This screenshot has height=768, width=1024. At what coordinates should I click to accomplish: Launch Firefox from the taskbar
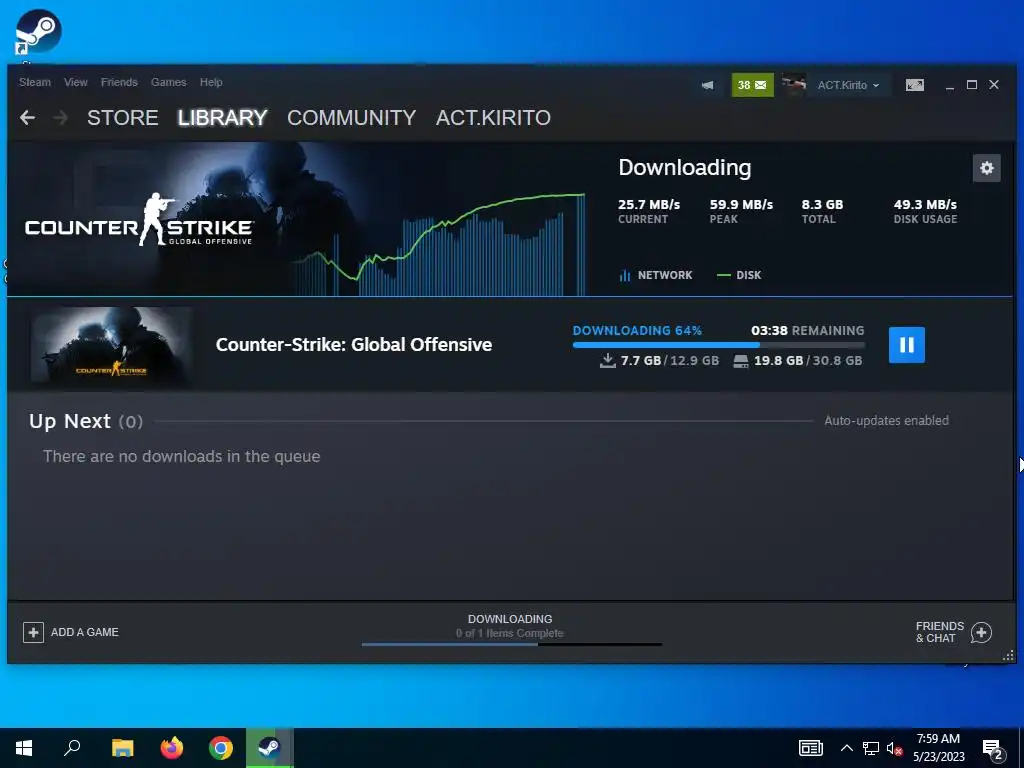pyautogui.click(x=172, y=748)
